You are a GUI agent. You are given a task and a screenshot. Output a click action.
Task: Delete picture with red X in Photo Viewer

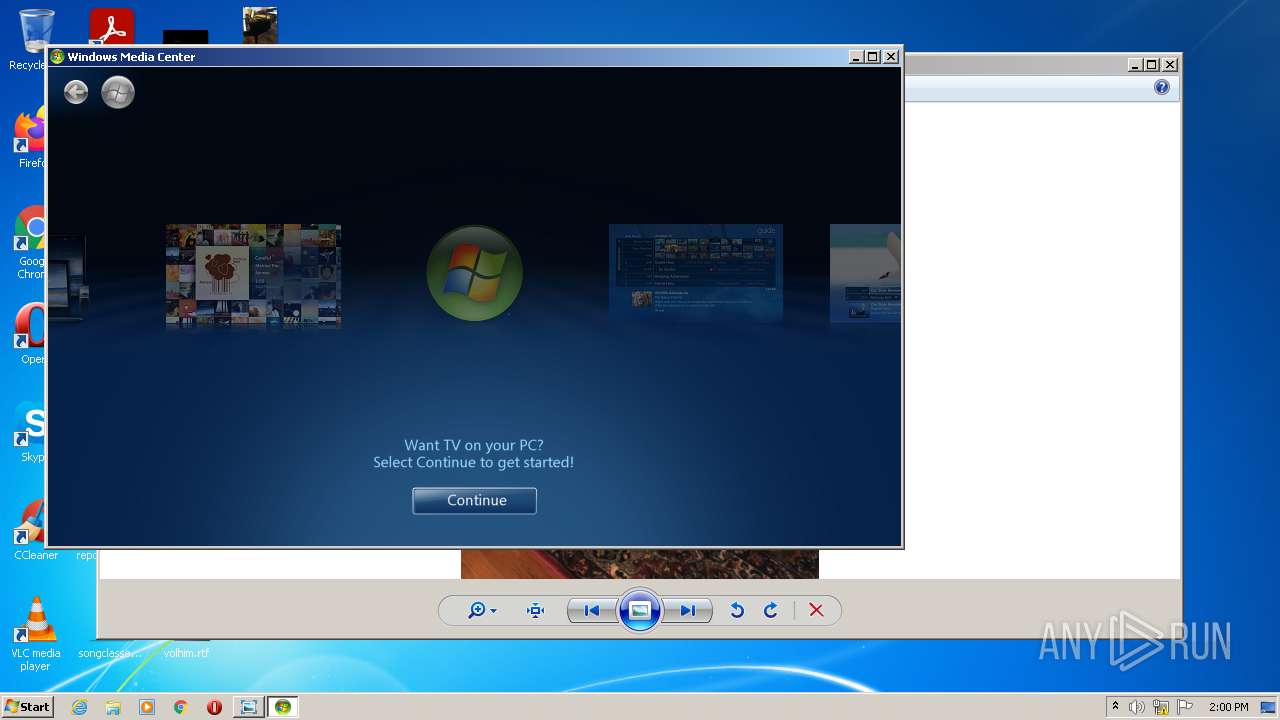(816, 610)
